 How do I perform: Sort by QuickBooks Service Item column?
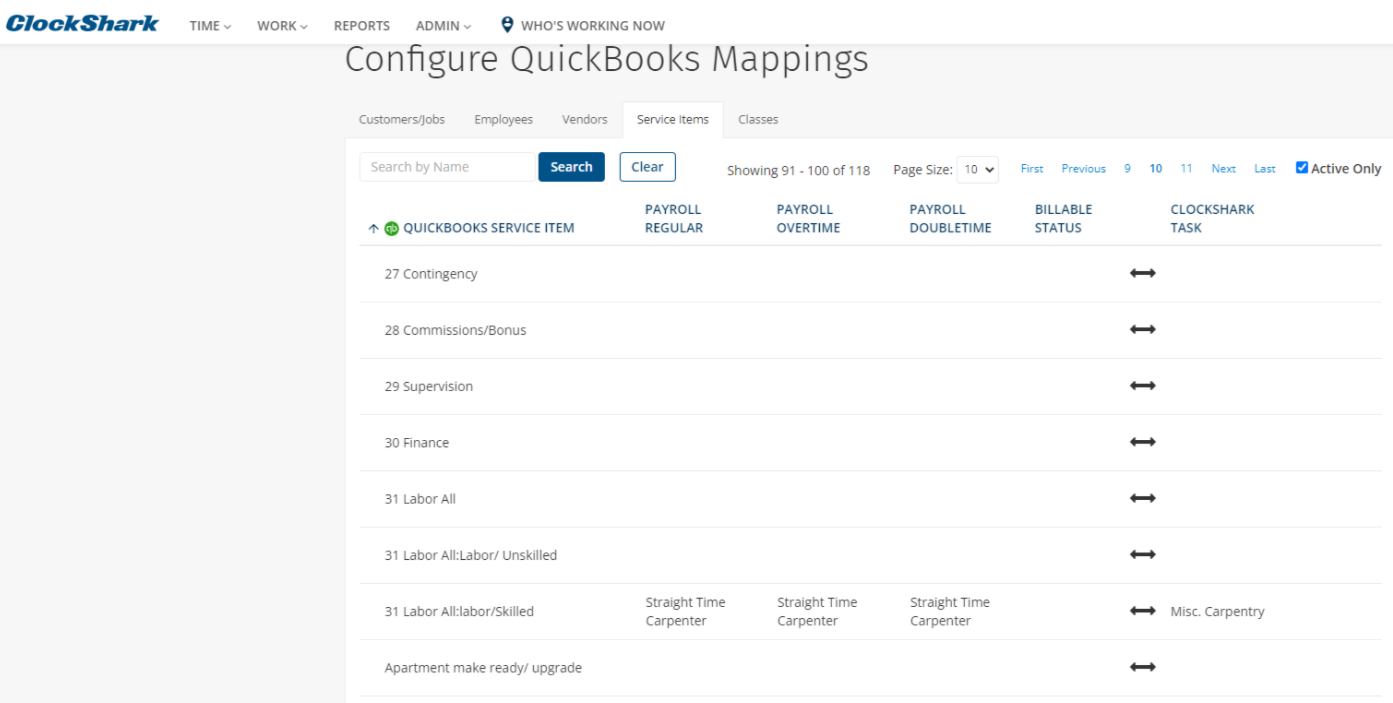(489, 228)
